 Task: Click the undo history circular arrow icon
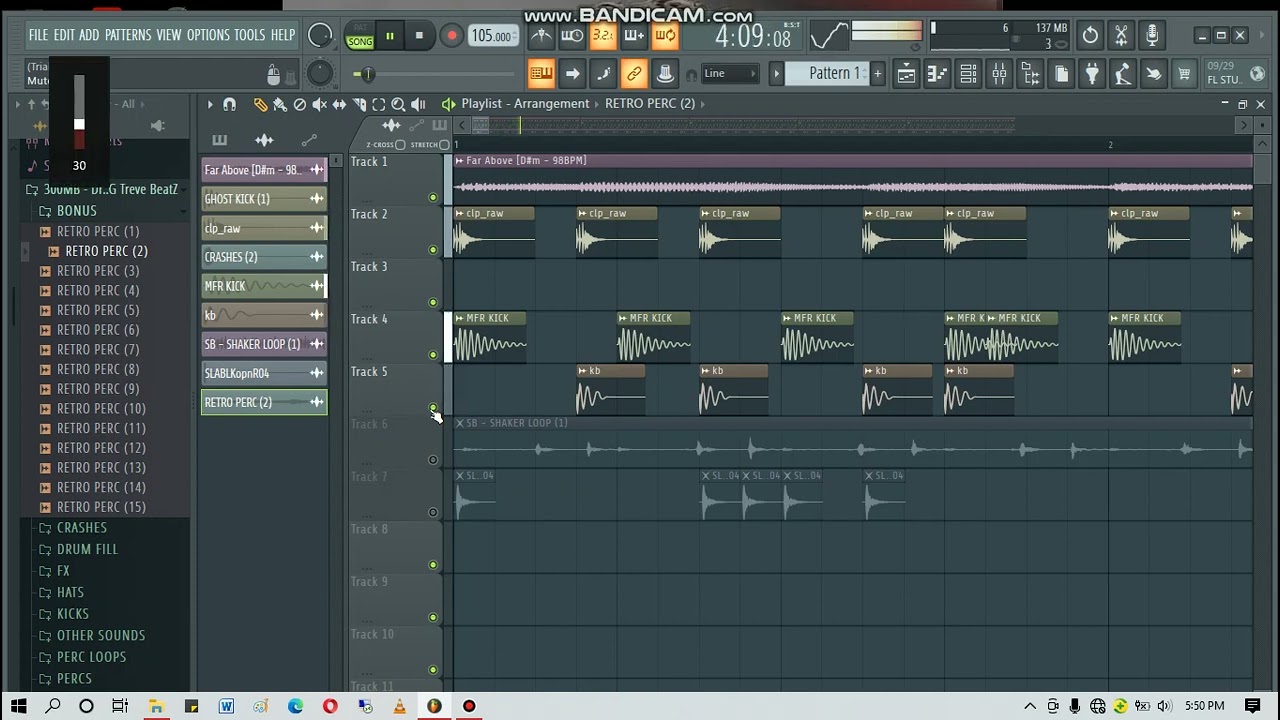[1090, 36]
